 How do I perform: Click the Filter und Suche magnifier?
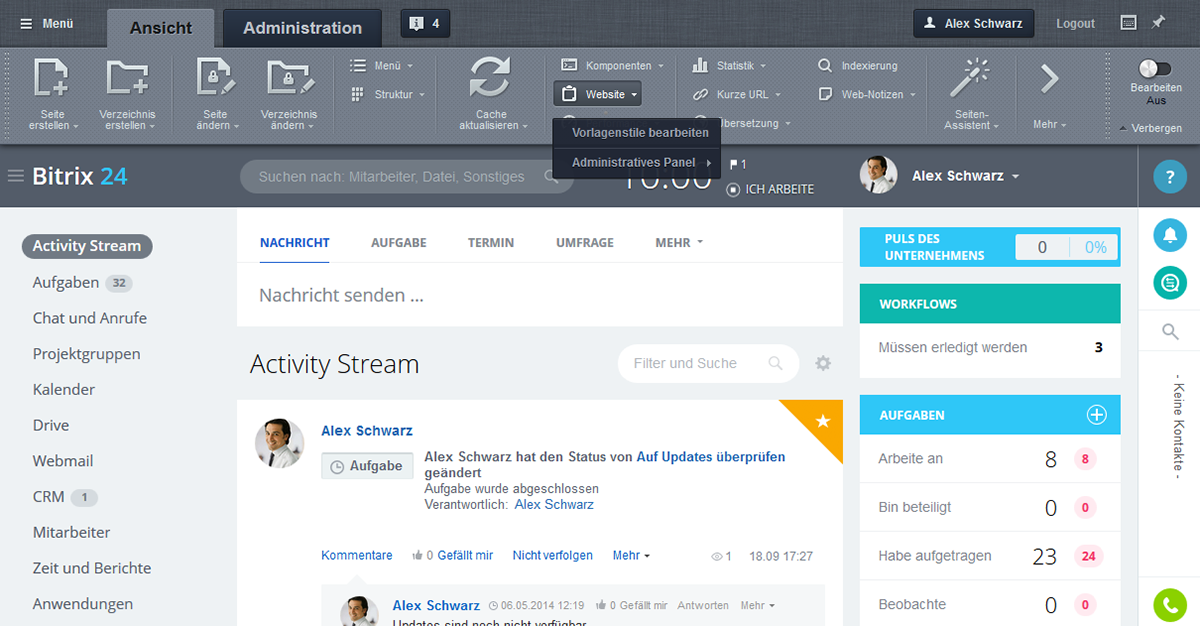(775, 363)
